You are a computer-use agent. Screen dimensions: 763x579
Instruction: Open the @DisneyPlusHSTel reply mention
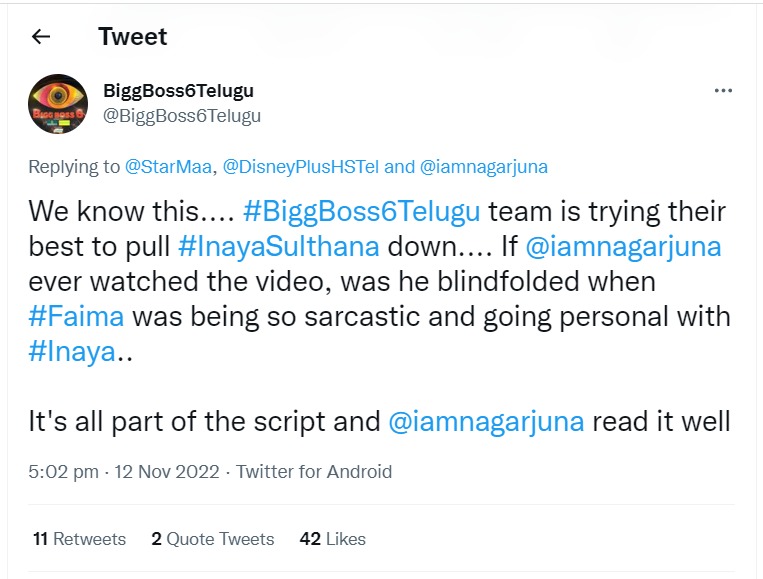301,167
